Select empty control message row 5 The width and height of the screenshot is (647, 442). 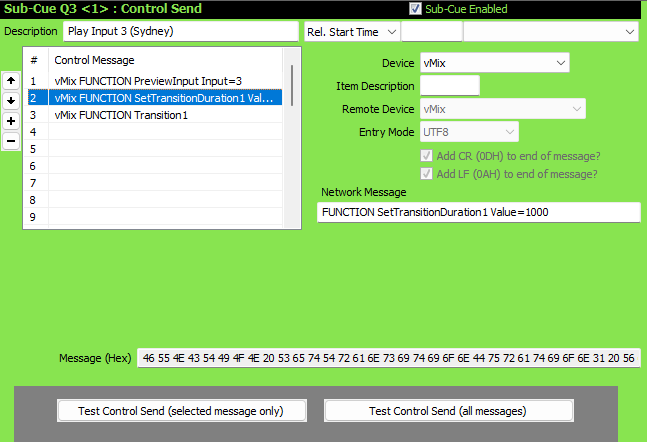tap(155, 149)
